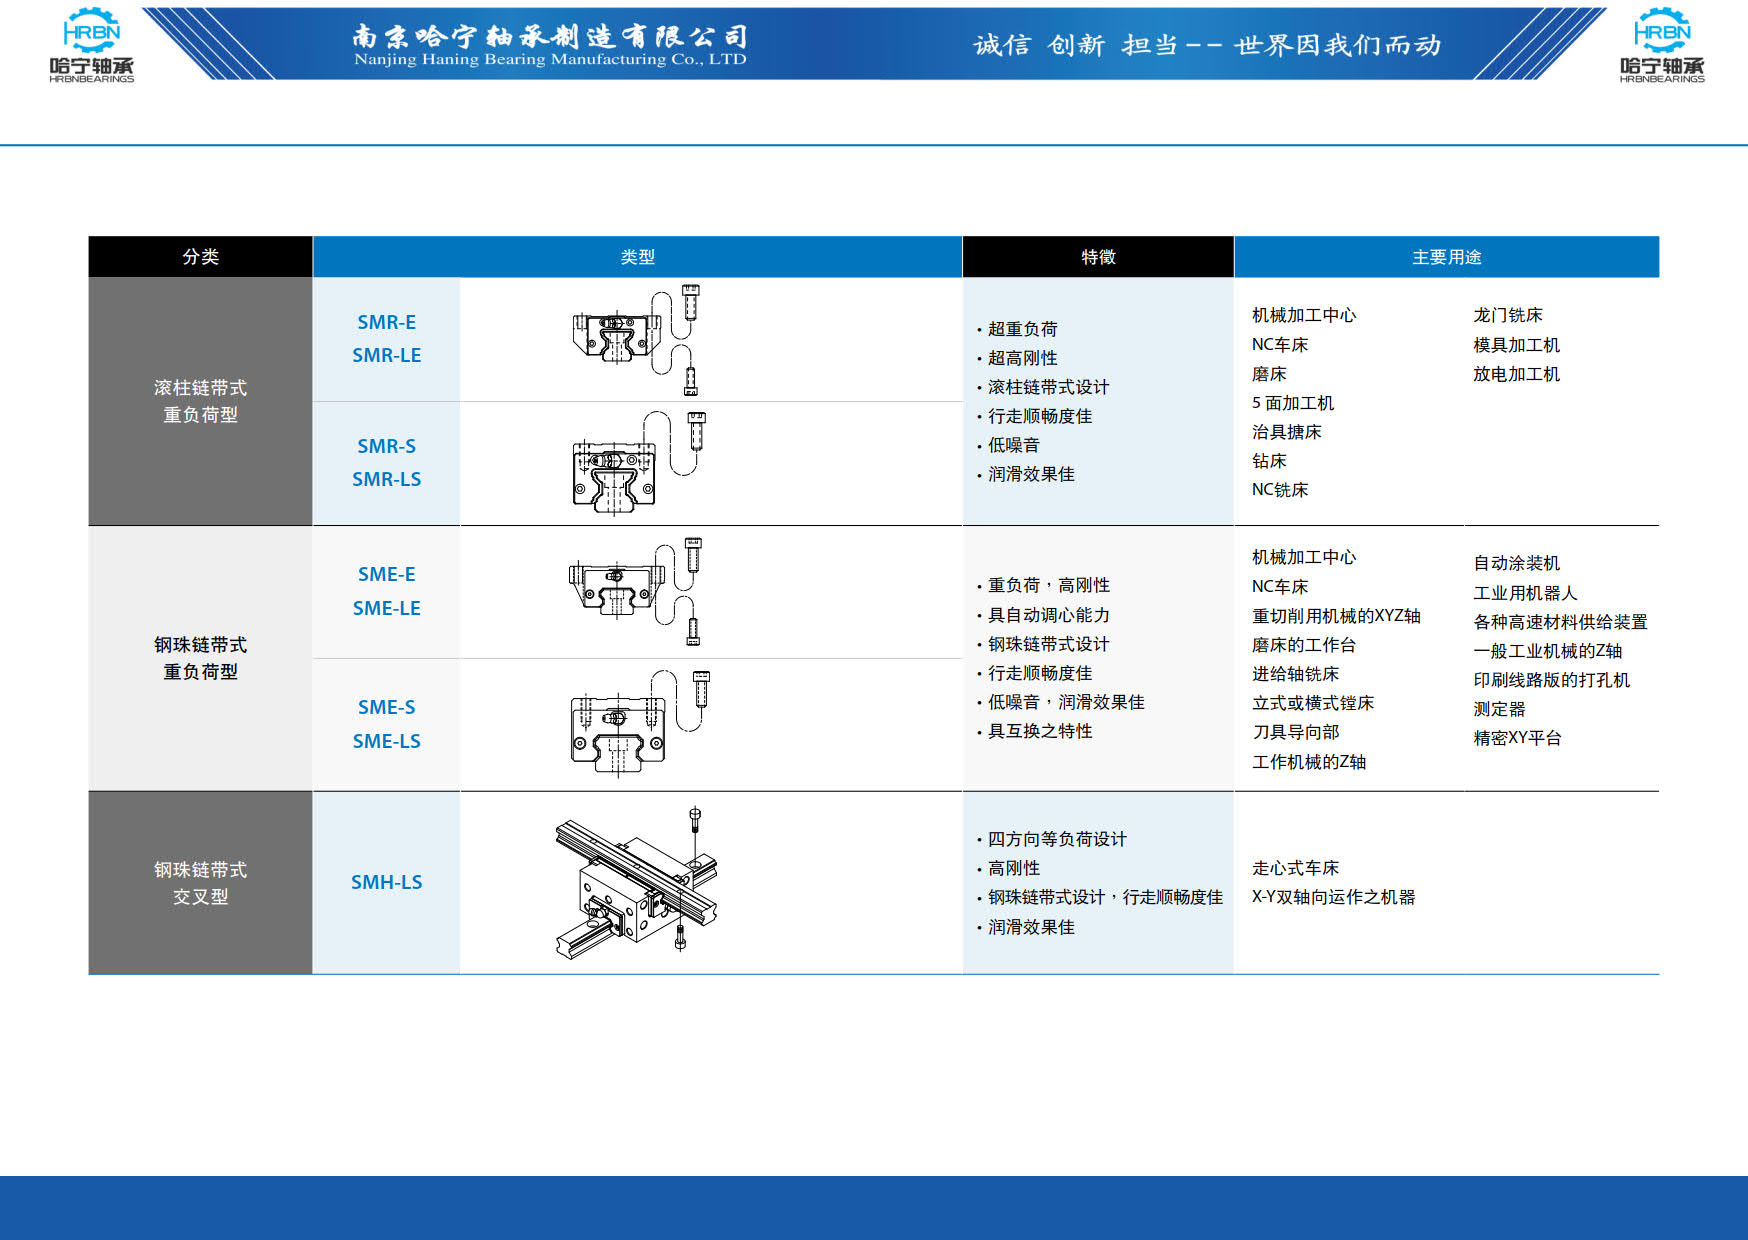Click the 精密XY平台 application text
The image size is (1748, 1240).
1517,738
